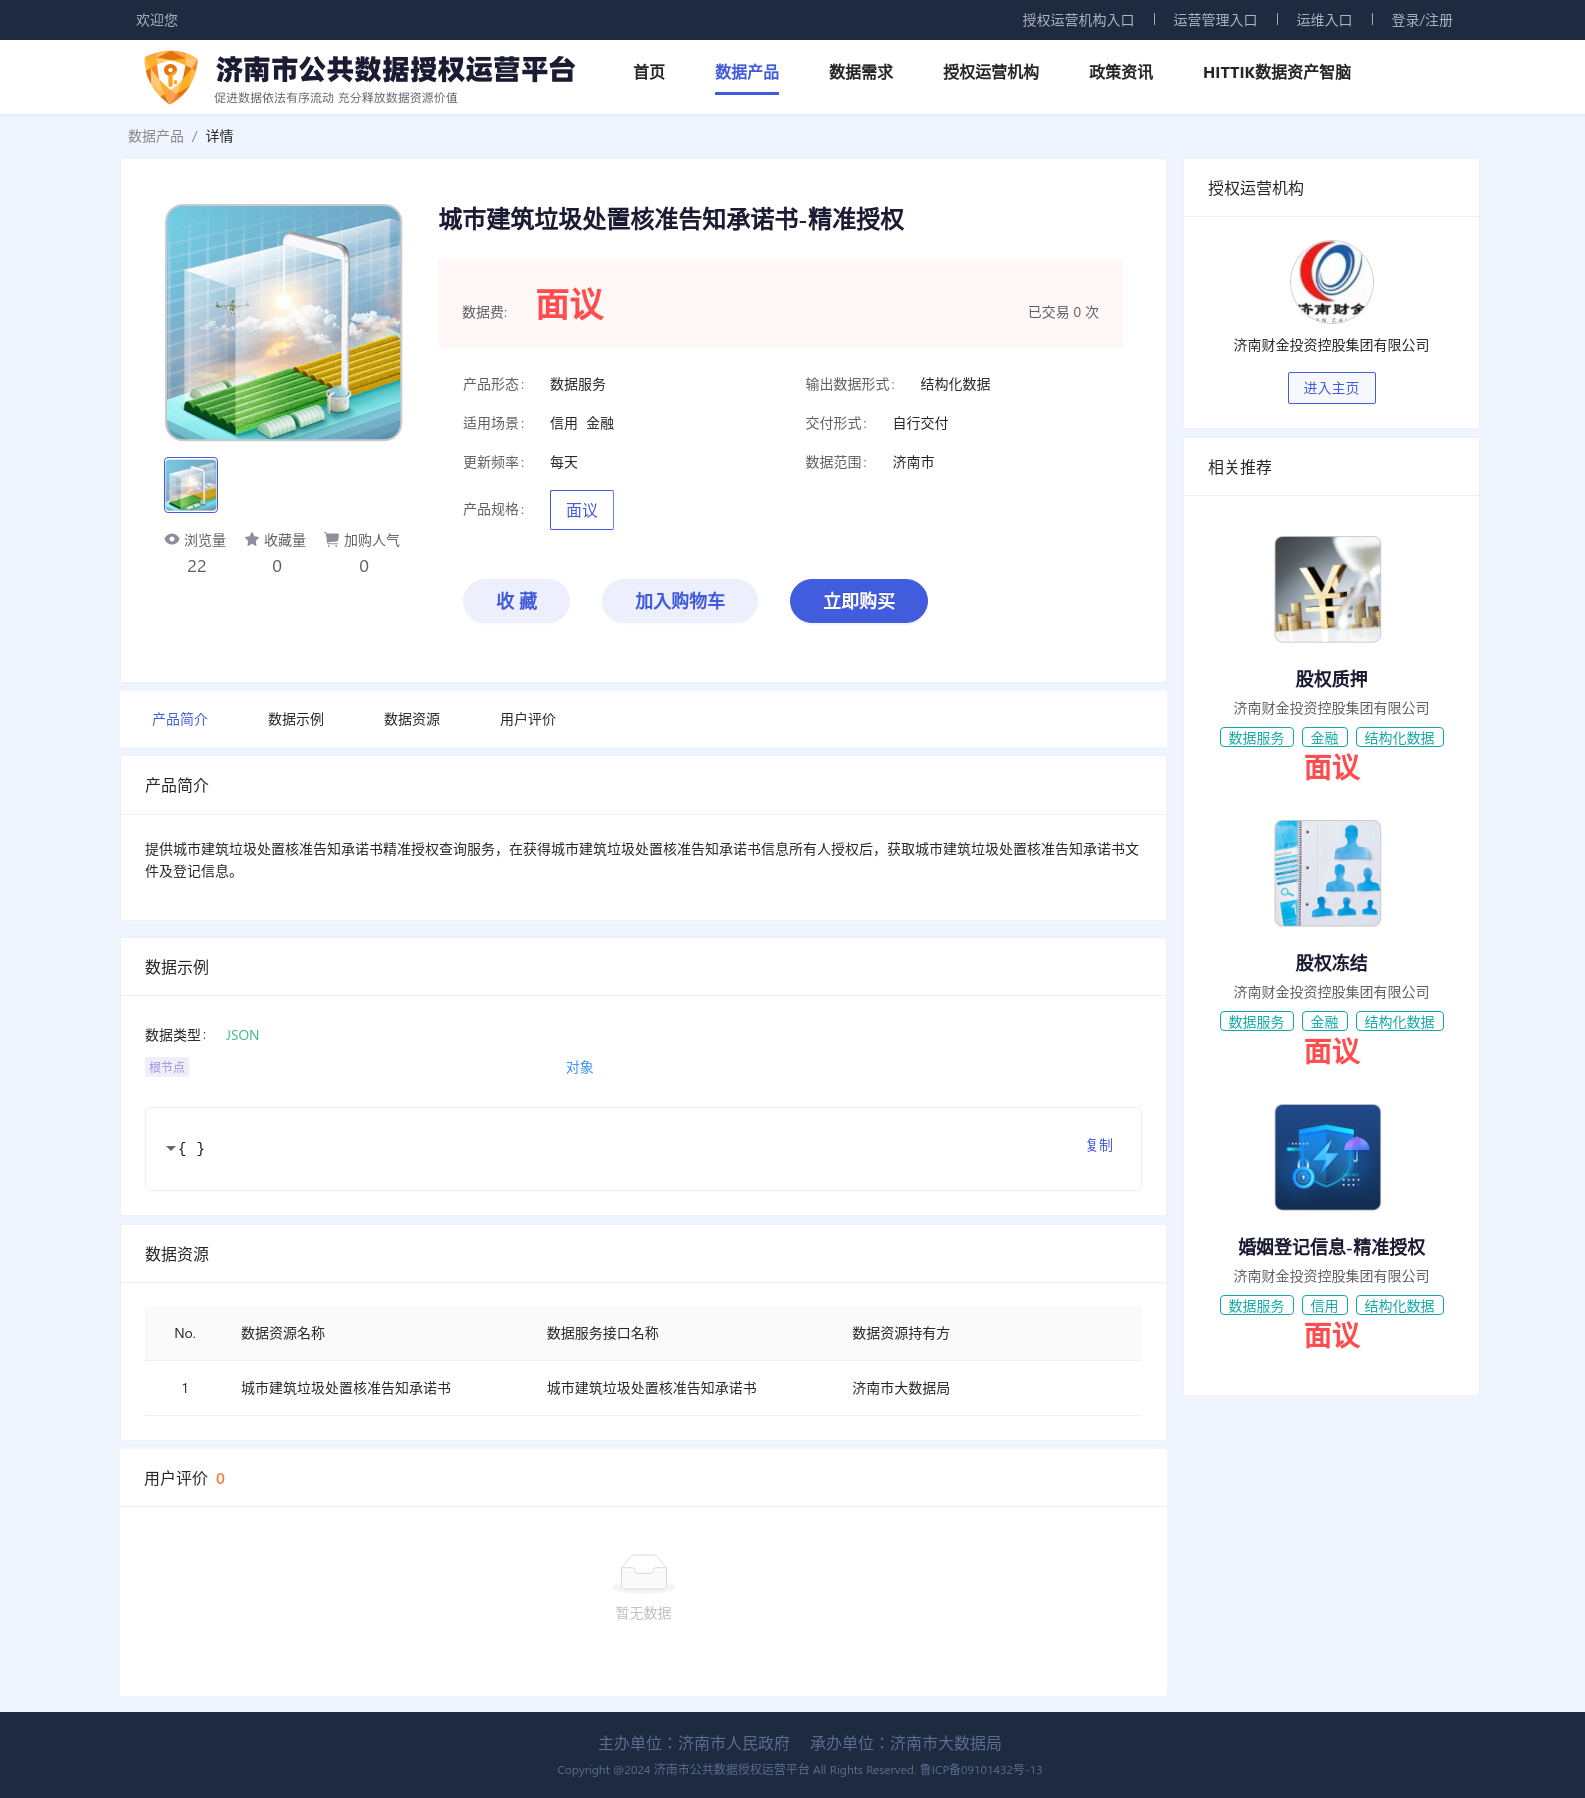Screen dimensions: 1585x1798
Task: Click the 暂无数据 empty inbox icon
Action: (644, 1573)
